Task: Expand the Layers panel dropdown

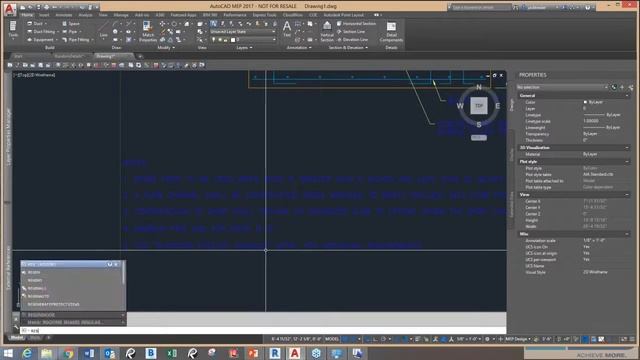Action: point(244,48)
